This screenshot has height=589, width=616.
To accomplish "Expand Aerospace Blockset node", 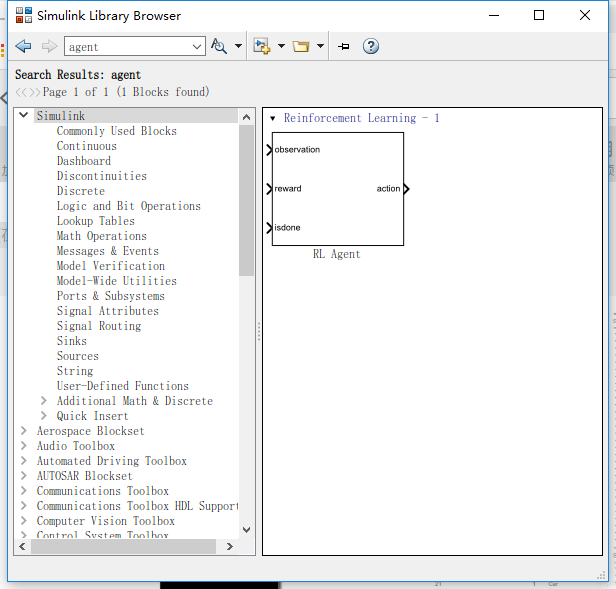I will tap(24, 431).
